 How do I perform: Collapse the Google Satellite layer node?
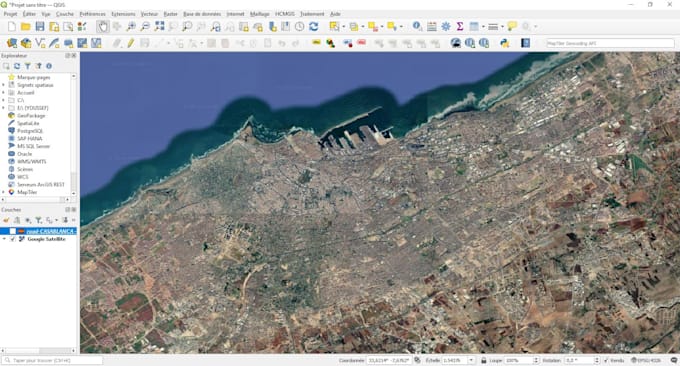point(4,239)
